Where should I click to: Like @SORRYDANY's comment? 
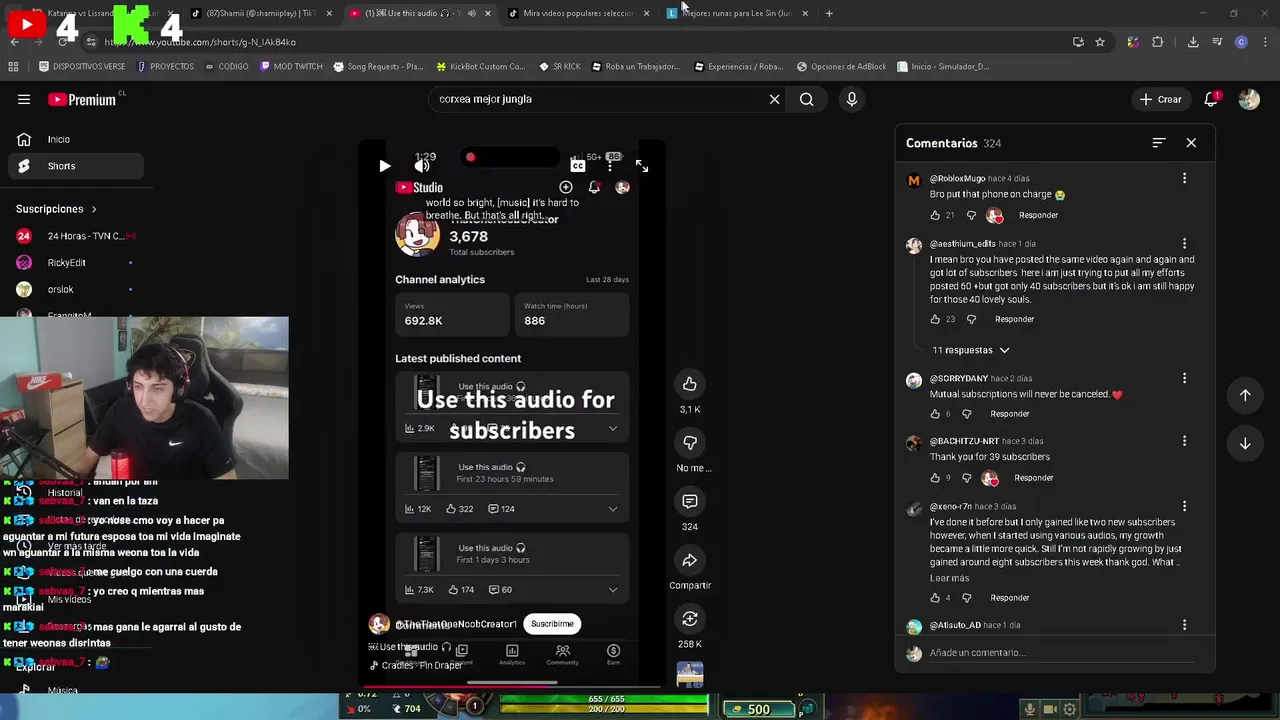click(935, 414)
